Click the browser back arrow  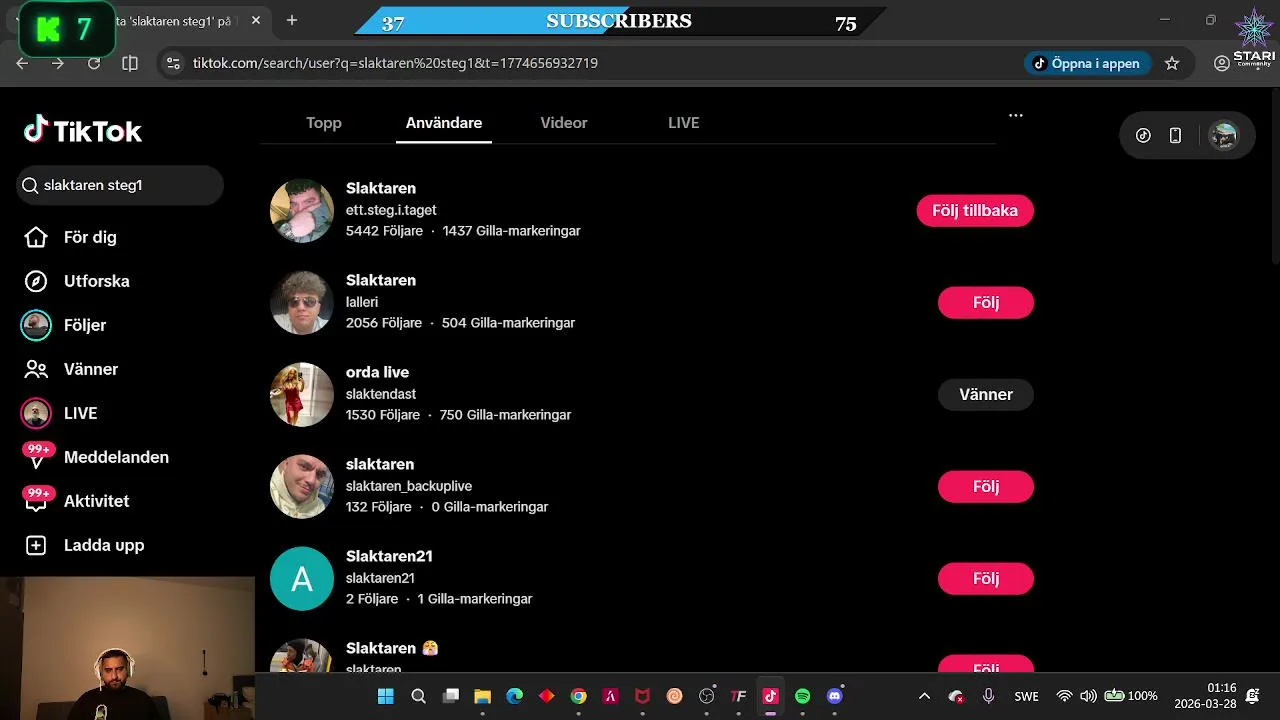22,63
